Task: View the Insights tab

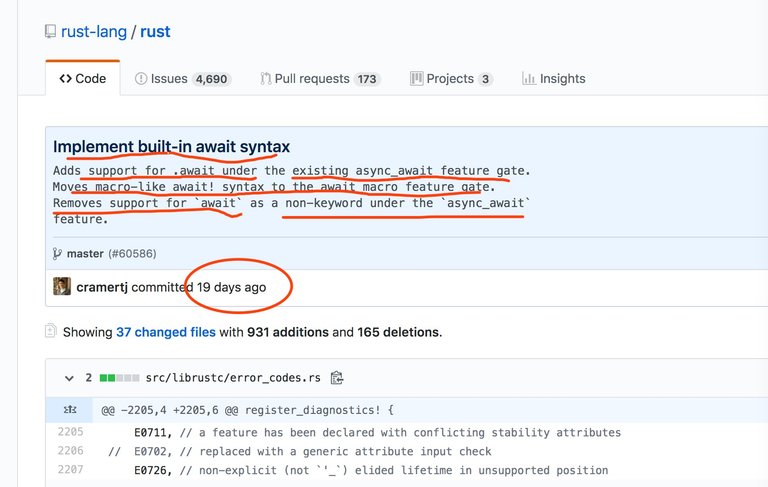Action: click(x=554, y=79)
